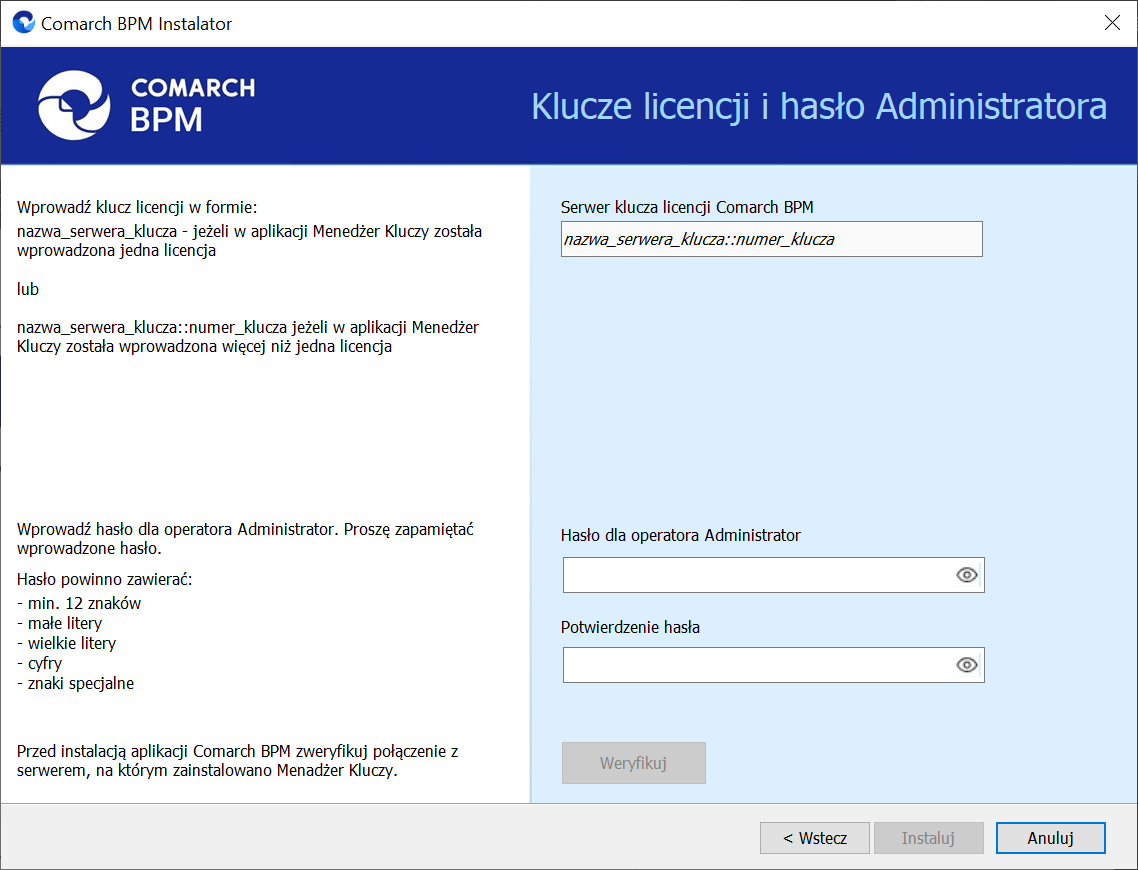Click the 'Wprowadź klucz licencji w formie:' text
This screenshot has width=1138, height=870.
(137, 208)
